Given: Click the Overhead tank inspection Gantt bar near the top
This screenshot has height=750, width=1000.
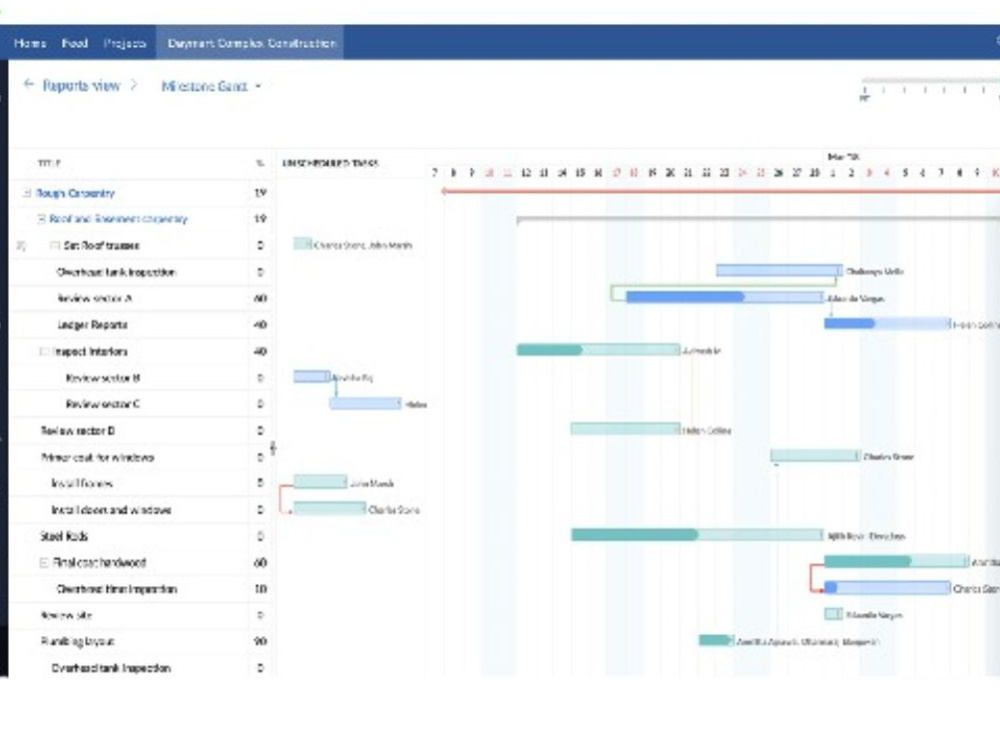Looking at the screenshot, I should click(x=779, y=270).
